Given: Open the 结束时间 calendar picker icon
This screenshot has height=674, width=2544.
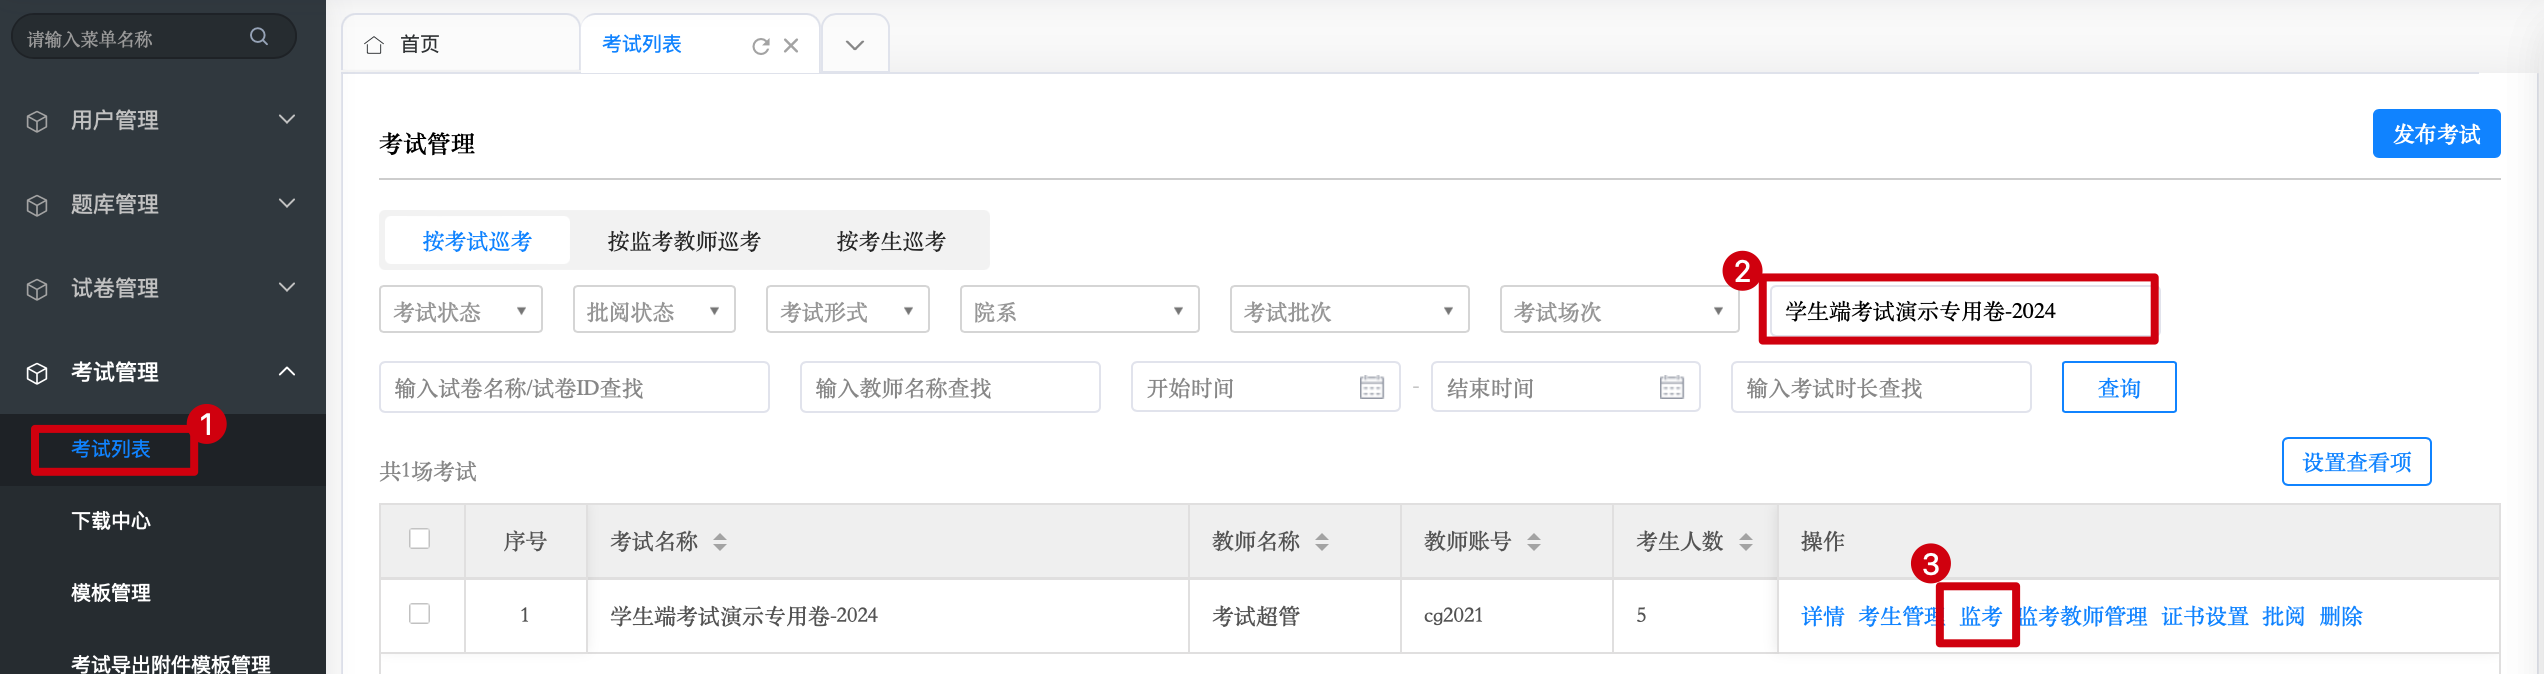Looking at the screenshot, I should point(1672,388).
